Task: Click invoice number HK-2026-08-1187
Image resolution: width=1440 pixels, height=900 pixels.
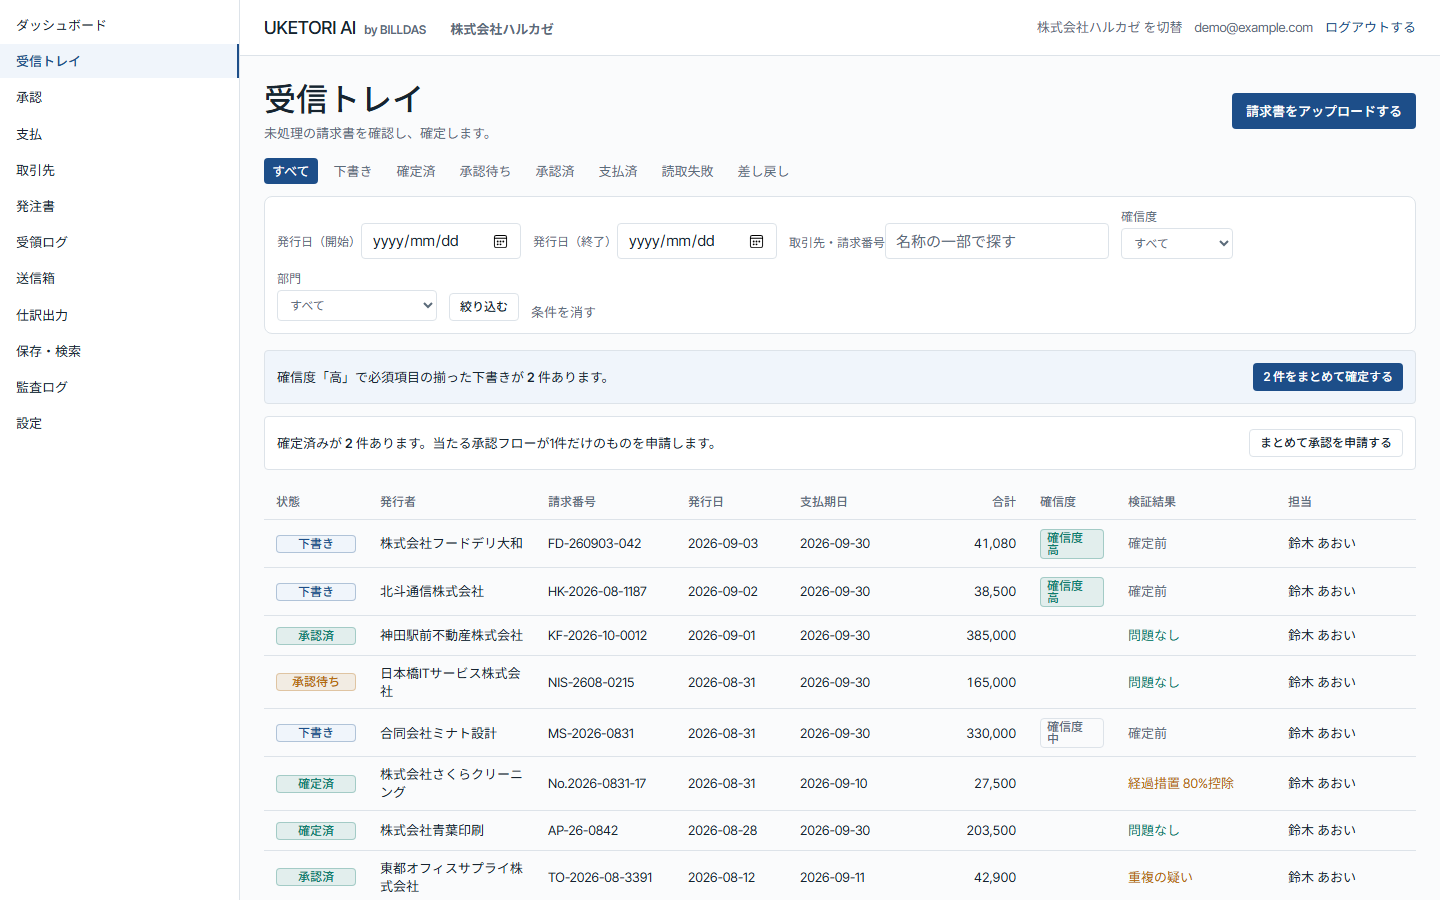Action: click(597, 592)
